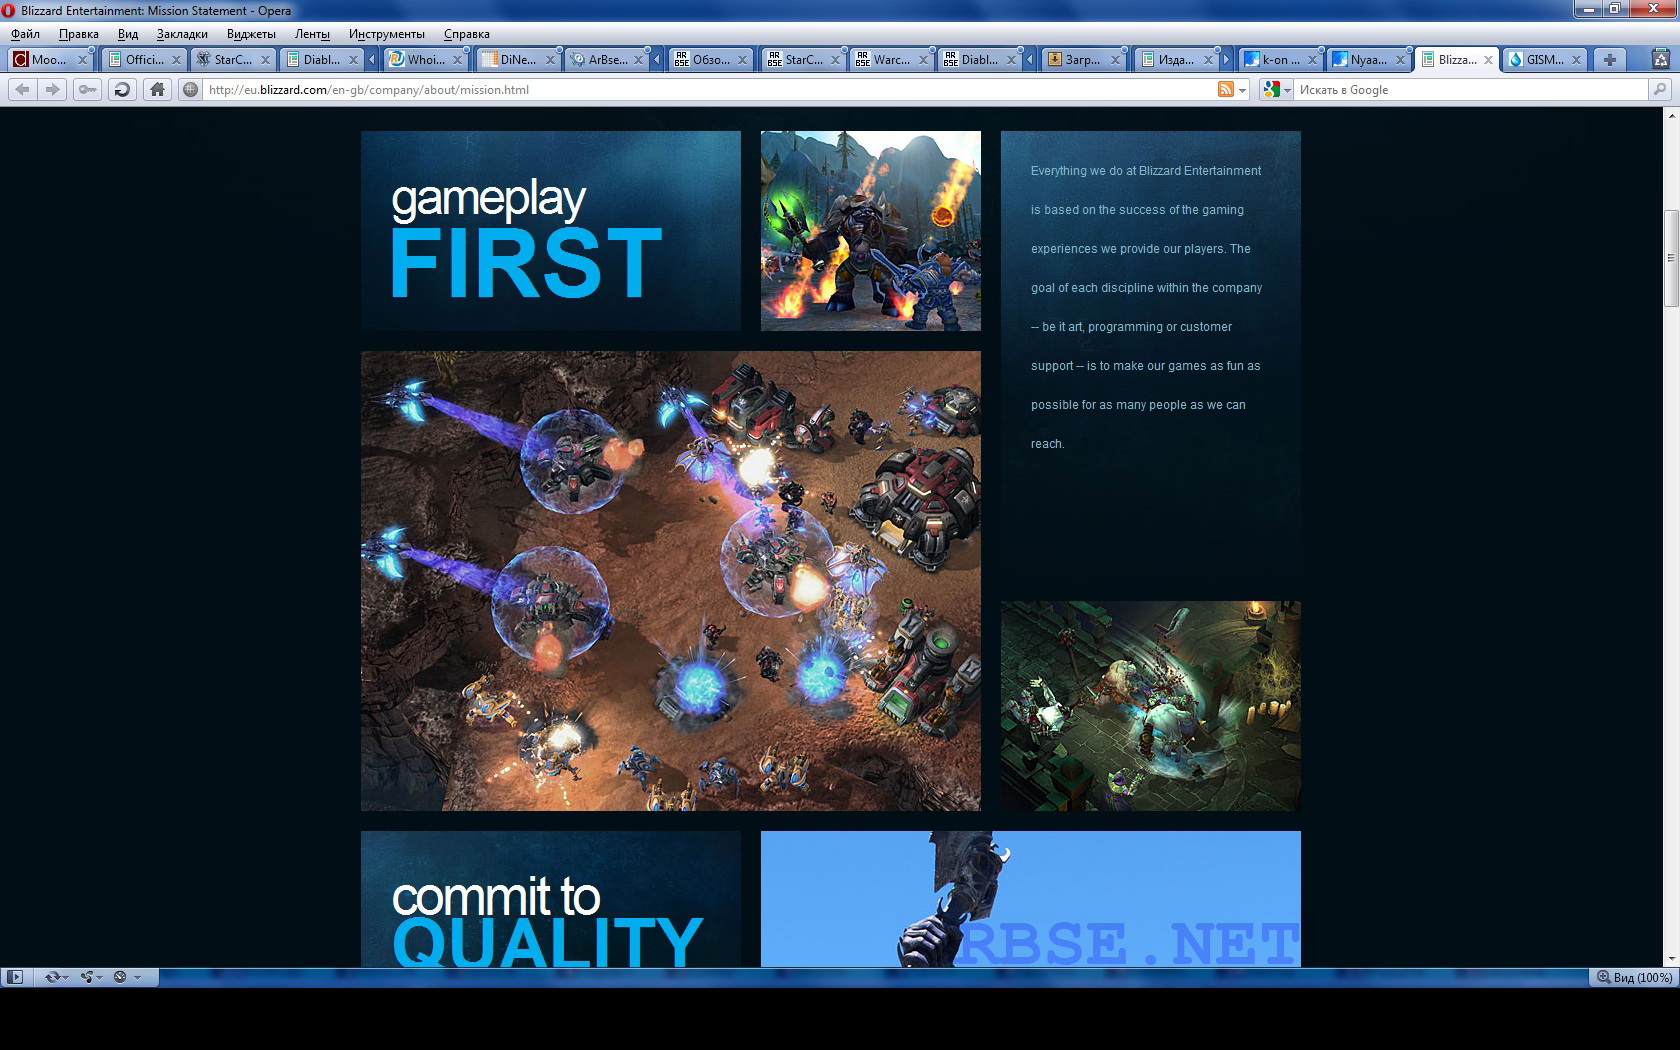1680x1050 pixels.
Task: Close the 'Blizza...' active tab
Action: (x=1488, y=60)
